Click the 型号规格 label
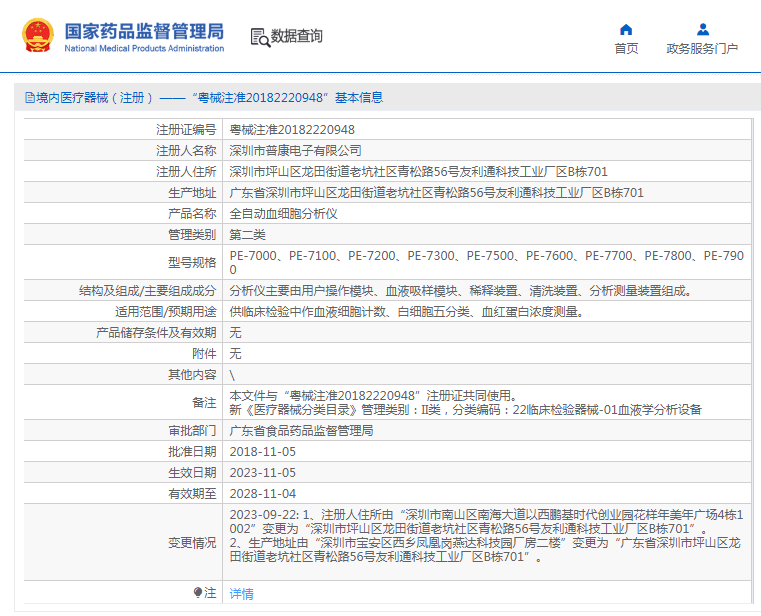 (192, 263)
